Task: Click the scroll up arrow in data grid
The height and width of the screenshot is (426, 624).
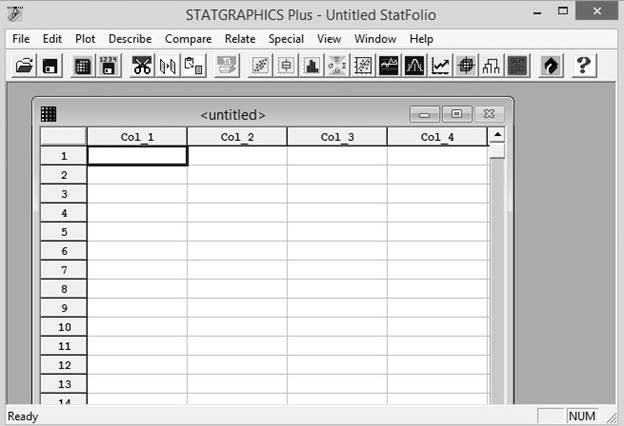Action: coord(497,135)
